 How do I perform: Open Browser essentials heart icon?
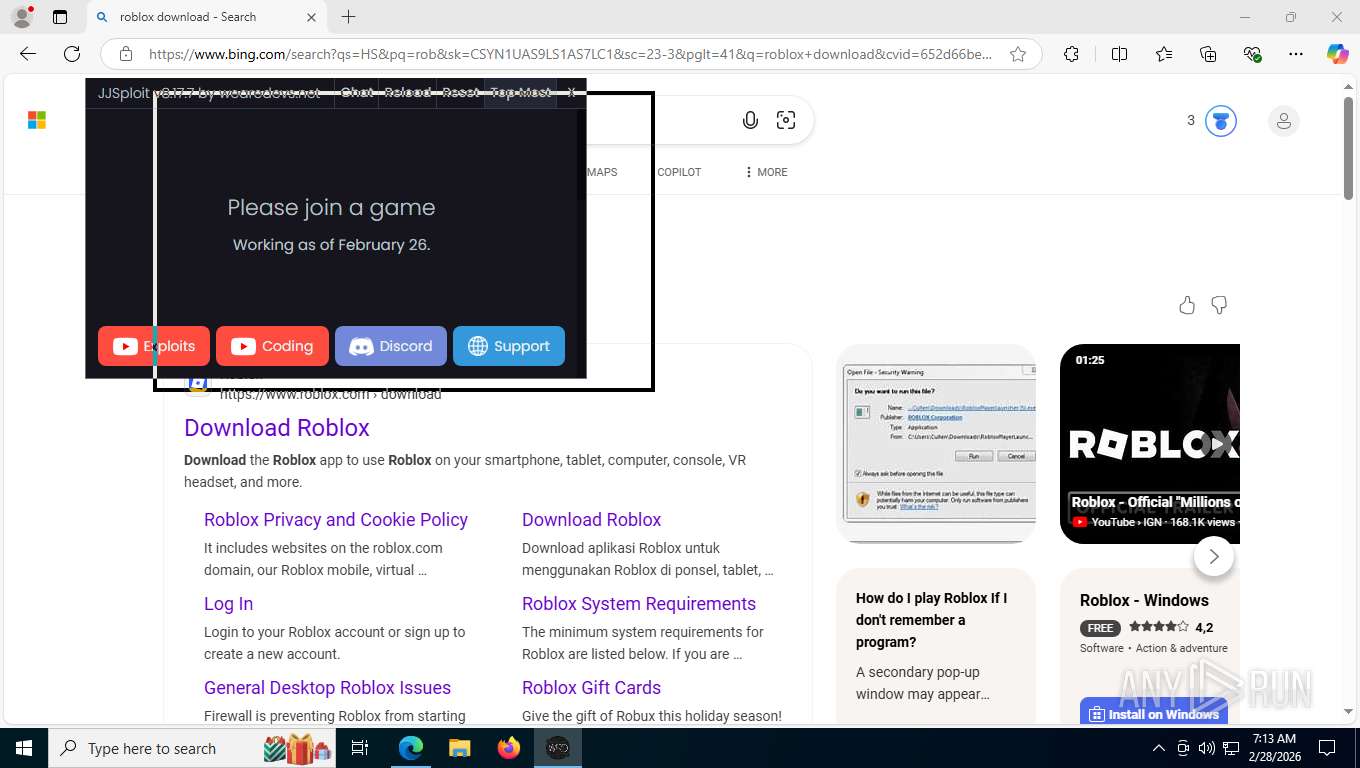click(x=1252, y=54)
